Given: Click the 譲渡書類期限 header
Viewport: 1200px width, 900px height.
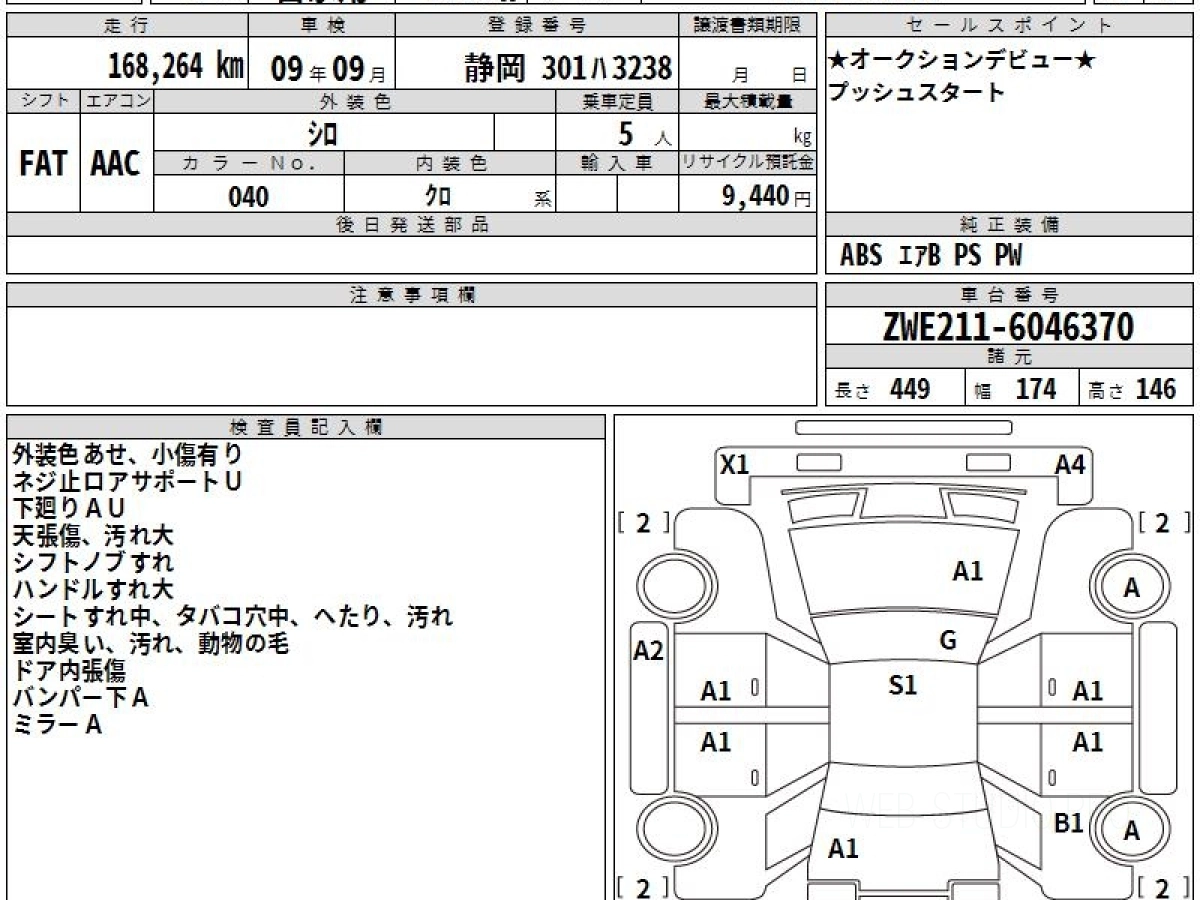Looking at the screenshot, I should coord(749,26).
